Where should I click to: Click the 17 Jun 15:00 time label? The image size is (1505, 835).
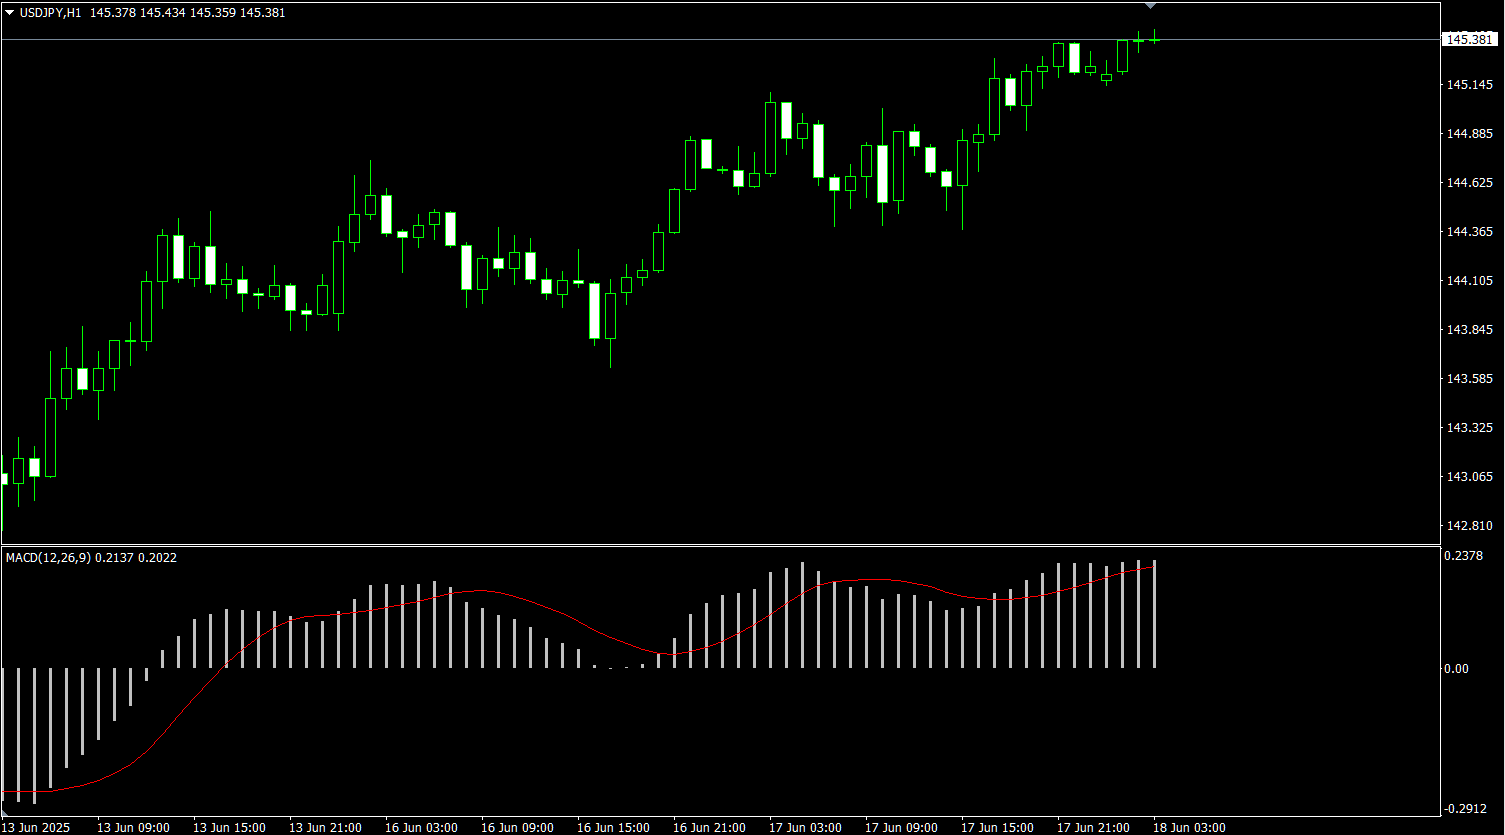(997, 828)
